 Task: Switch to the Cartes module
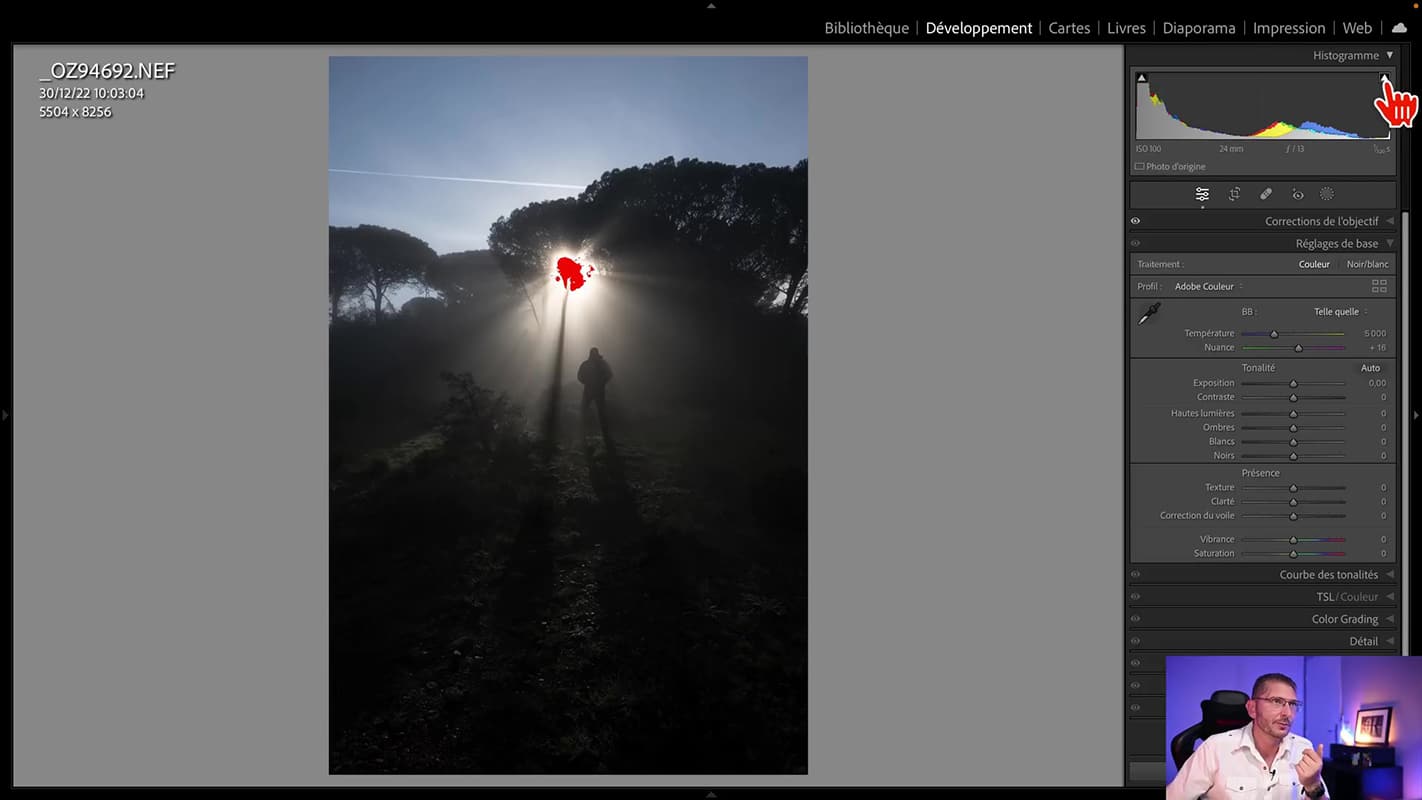(1069, 28)
